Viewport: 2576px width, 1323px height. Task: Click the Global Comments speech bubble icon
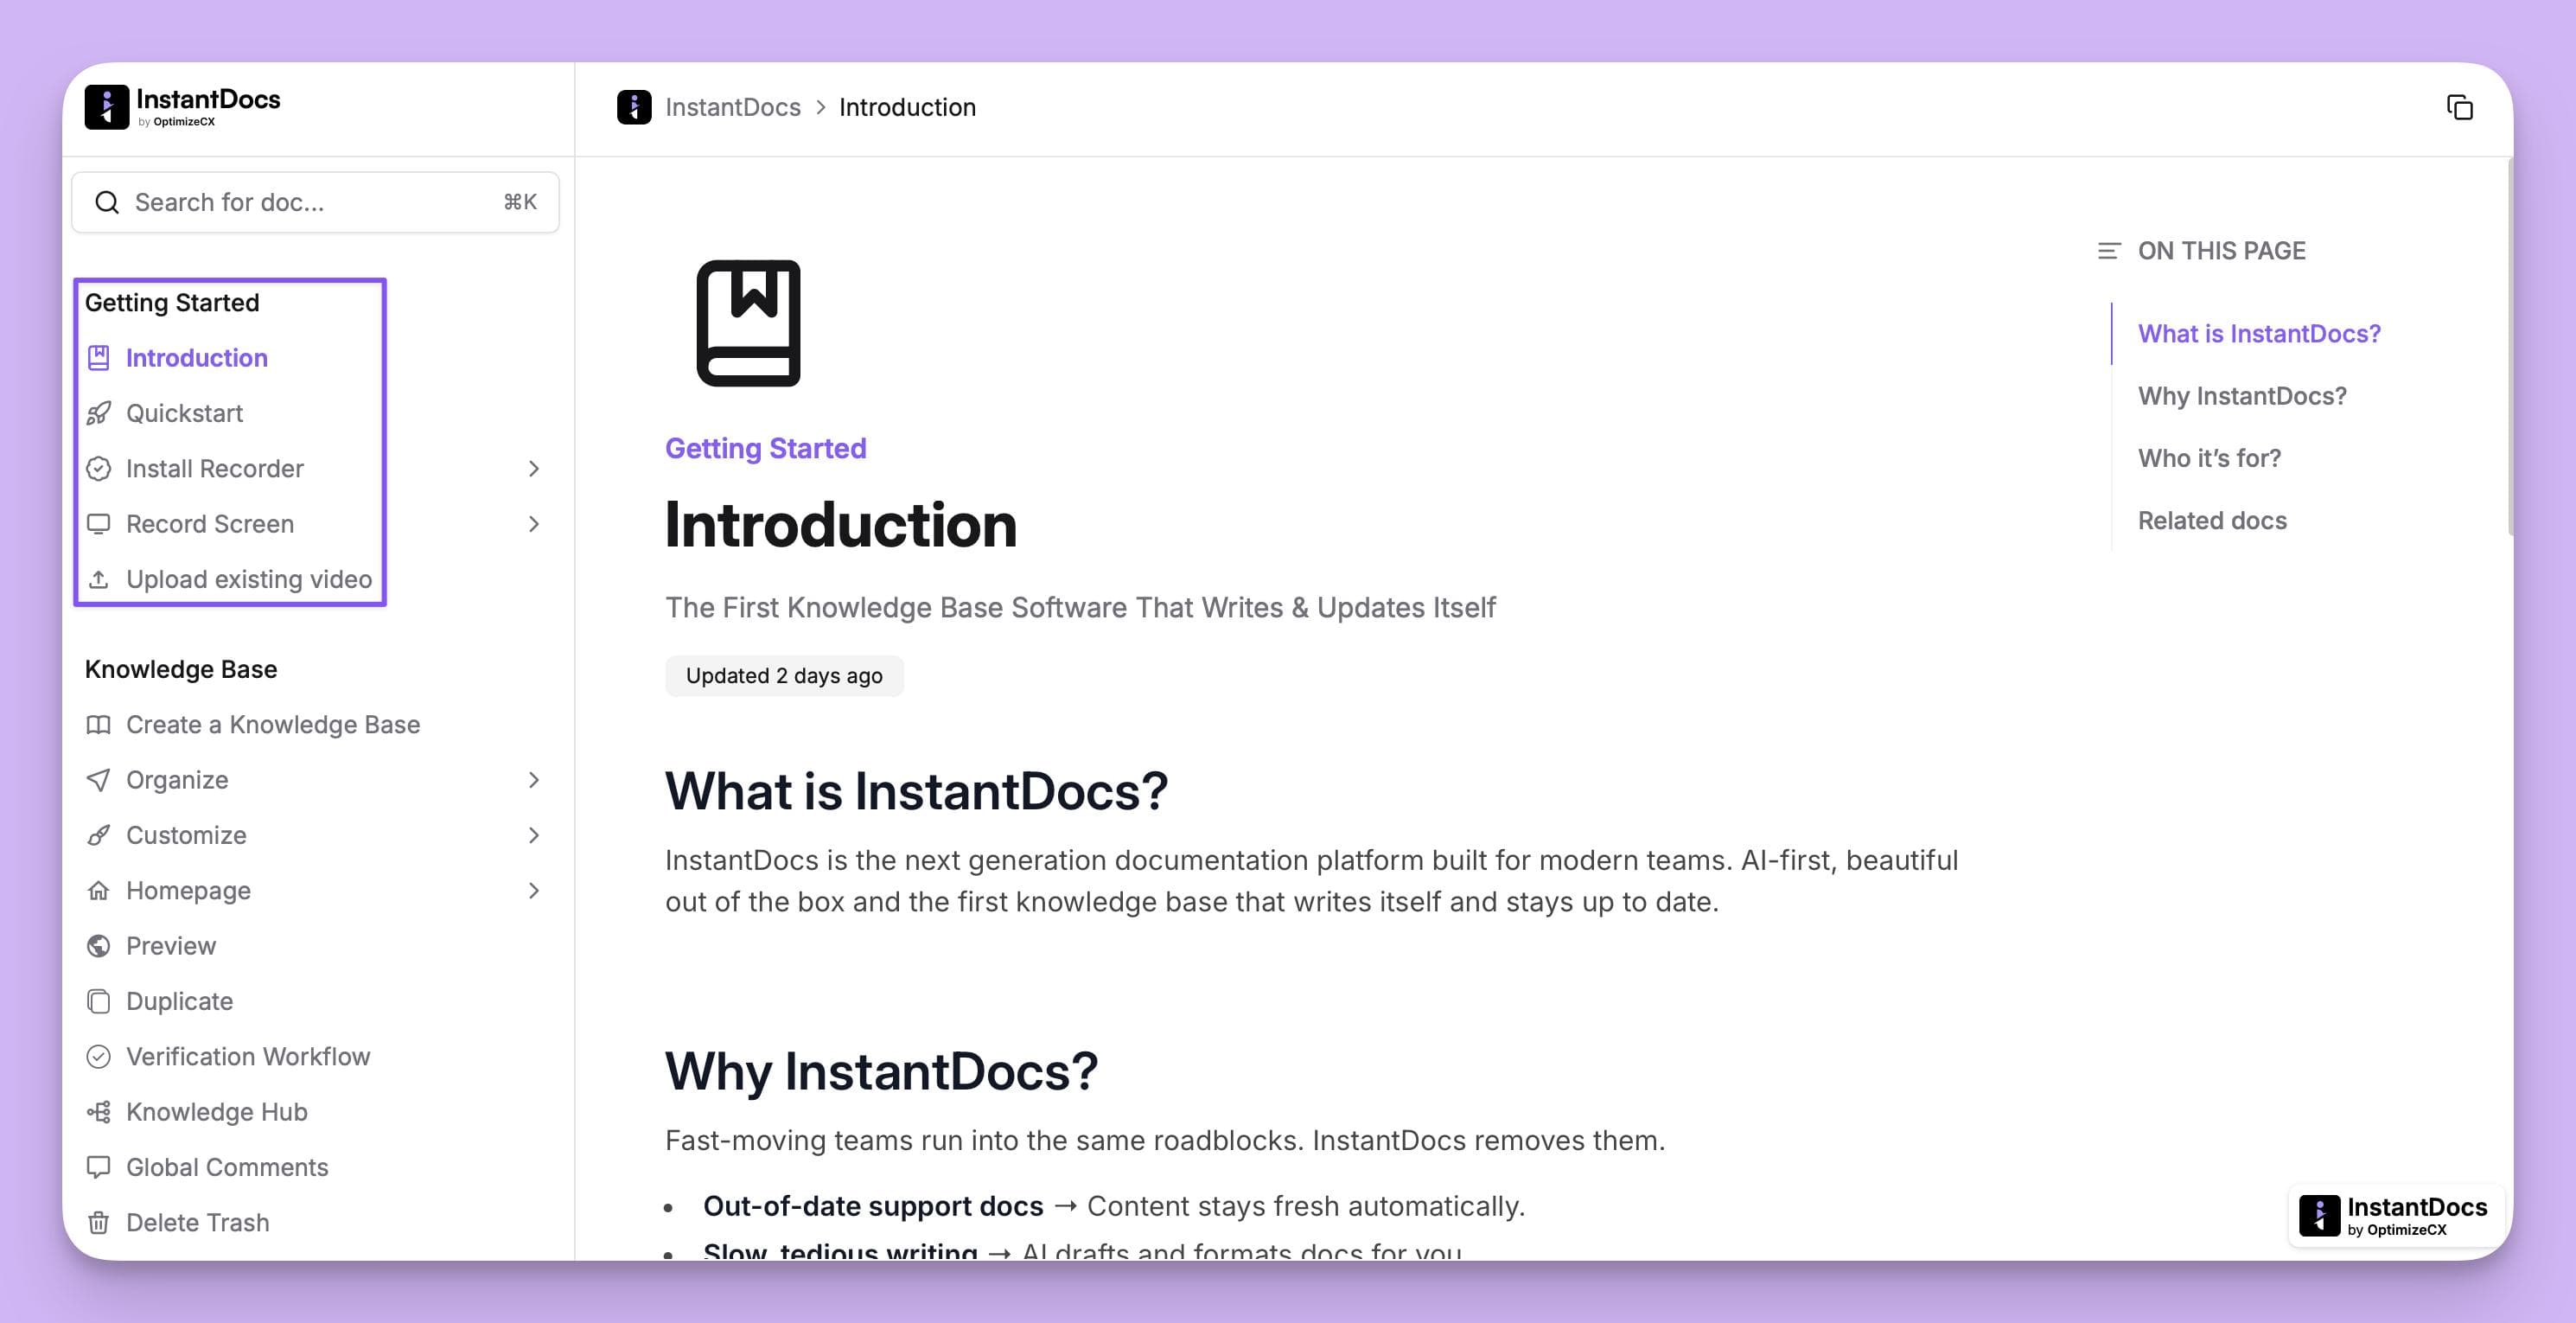(x=99, y=1166)
